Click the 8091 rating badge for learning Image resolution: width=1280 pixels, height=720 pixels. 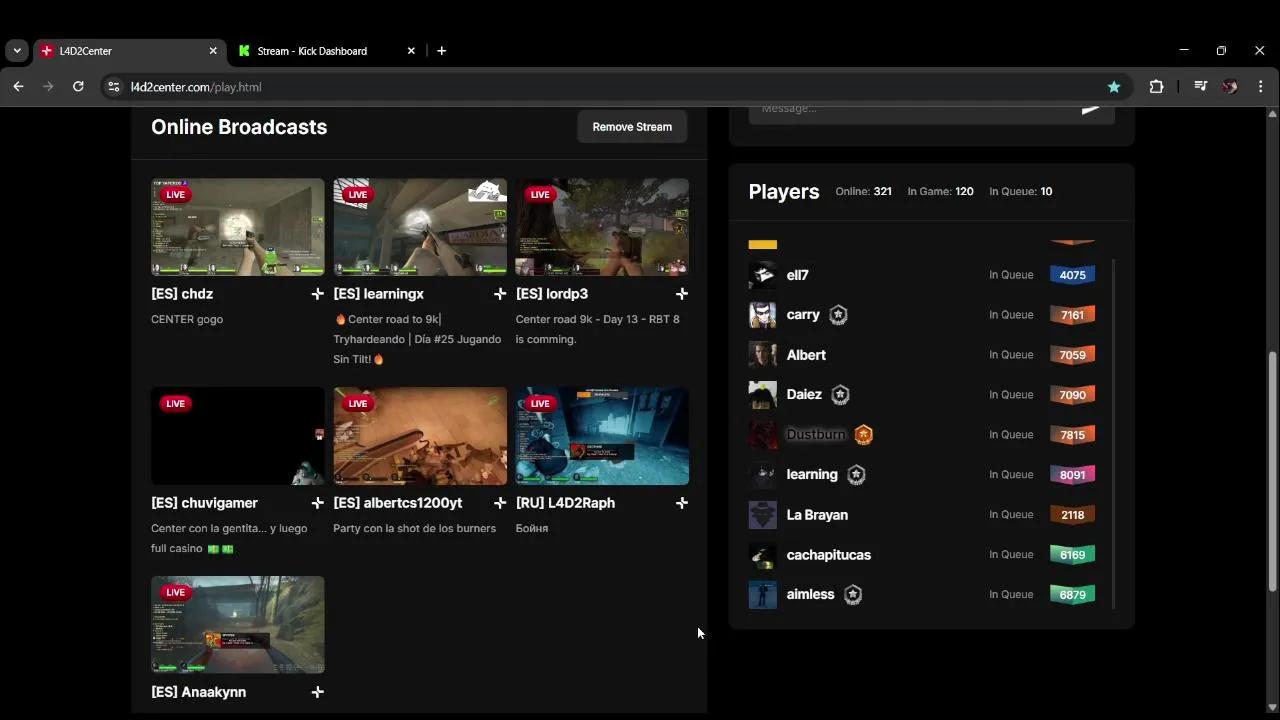coord(1072,475)
